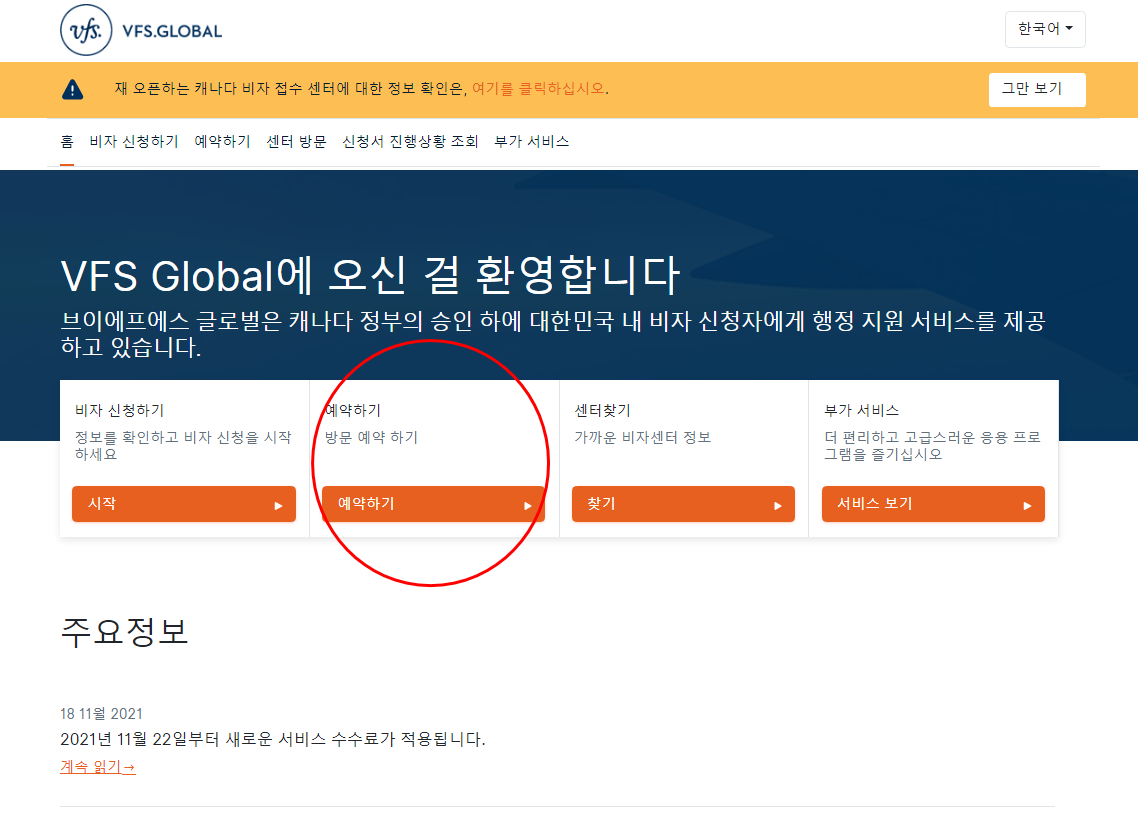The image size is (1138, 818).
Task: Go to the 홈 tab
Action: point(67,142)
